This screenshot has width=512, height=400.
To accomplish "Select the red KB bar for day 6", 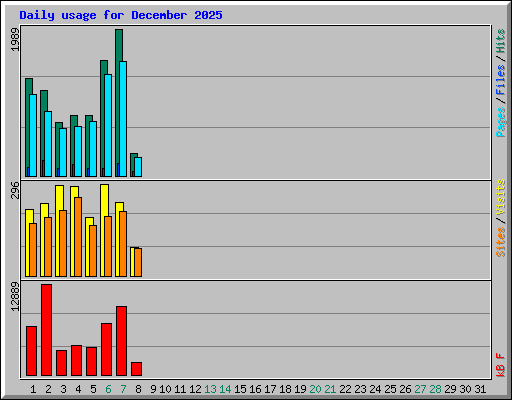I will pyautogui.click(x=106, y=349).
